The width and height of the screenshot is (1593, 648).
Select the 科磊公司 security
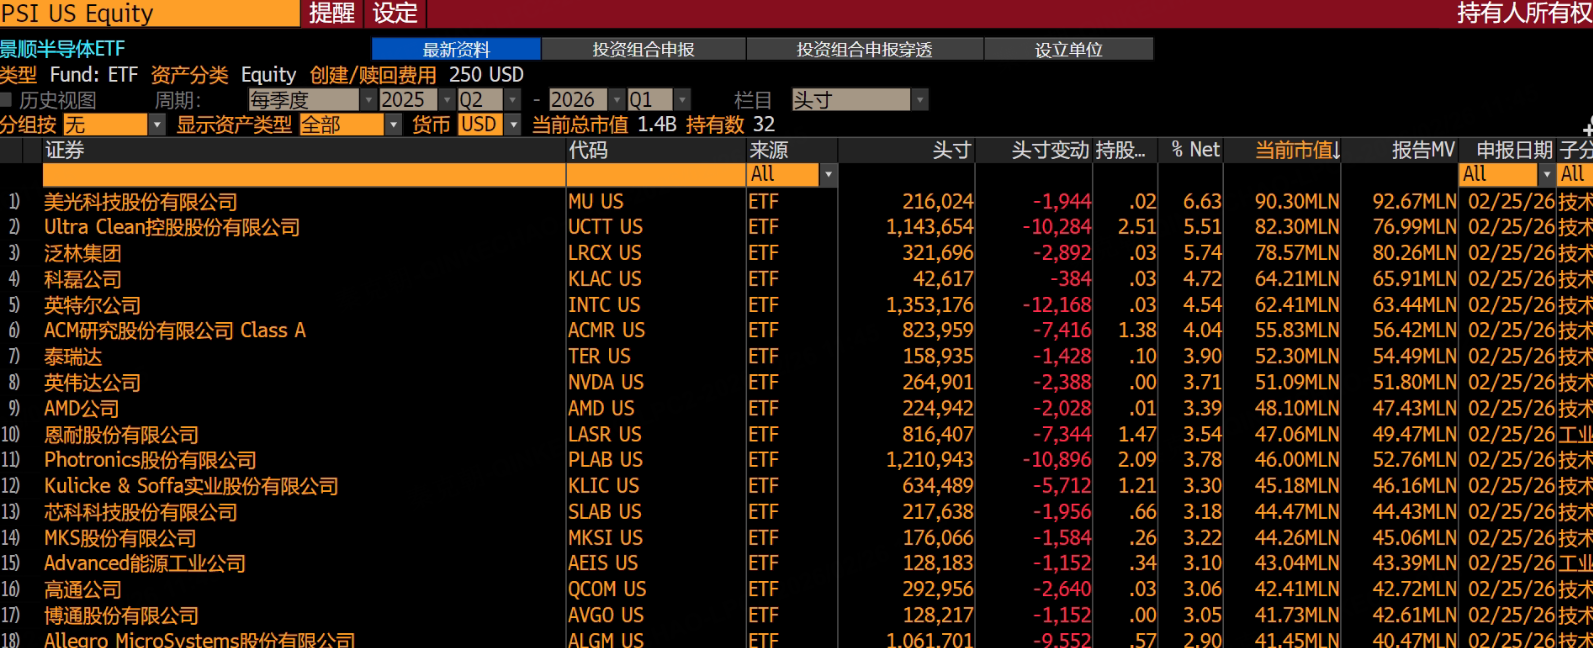(82, 280)
